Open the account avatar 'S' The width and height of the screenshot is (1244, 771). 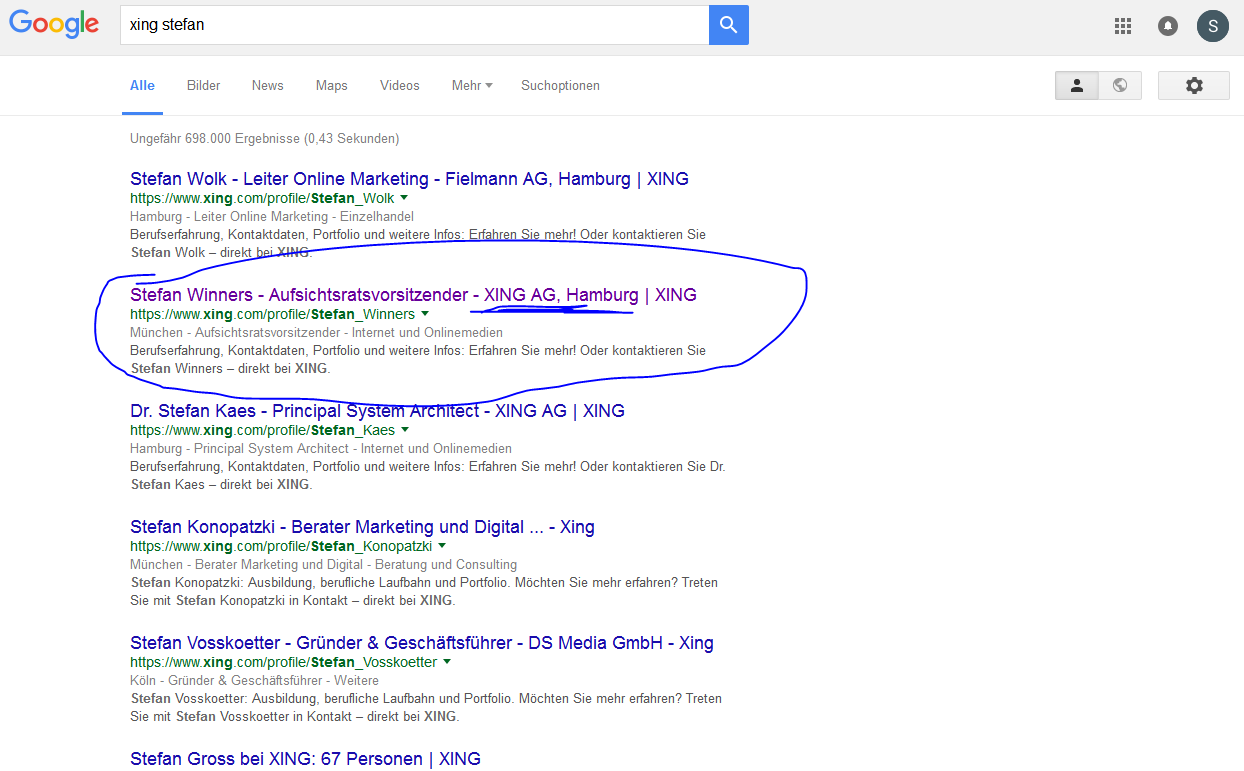pyautogui.click(x=1213, y=26)
